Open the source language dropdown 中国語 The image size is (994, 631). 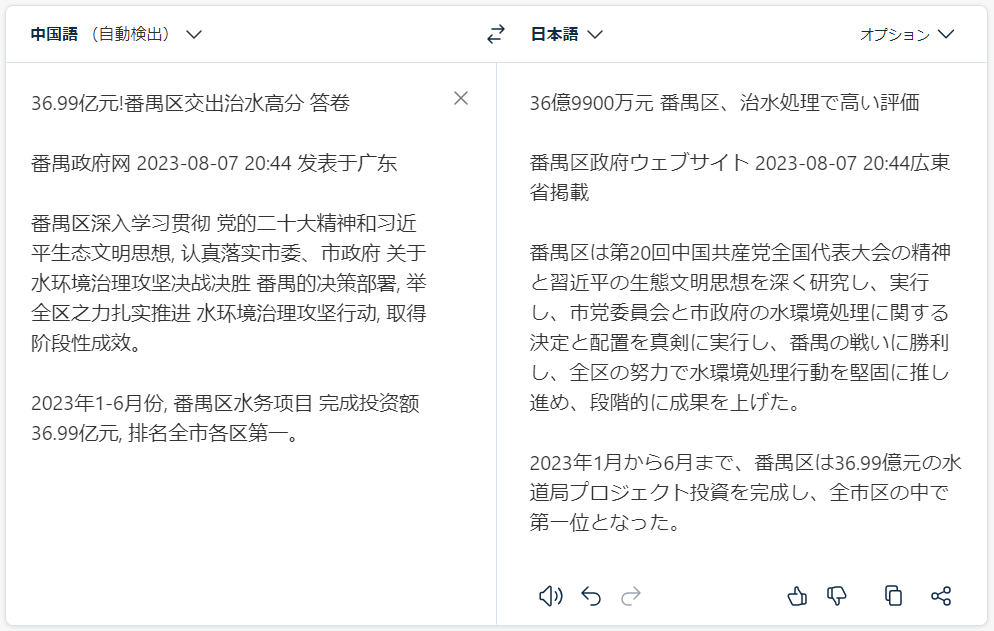coord(116,34)
